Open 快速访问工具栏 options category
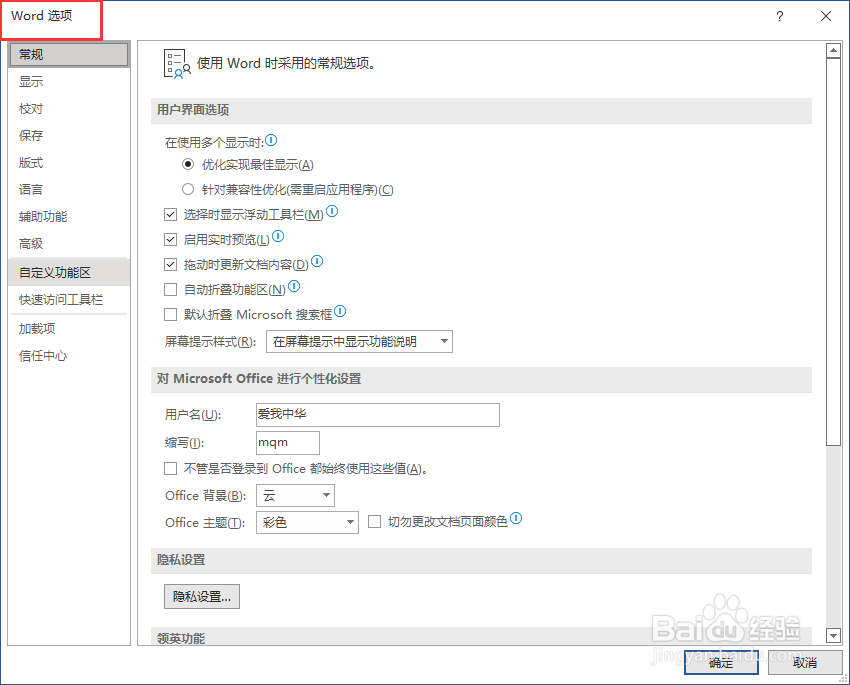 click(x=68, y=300)
